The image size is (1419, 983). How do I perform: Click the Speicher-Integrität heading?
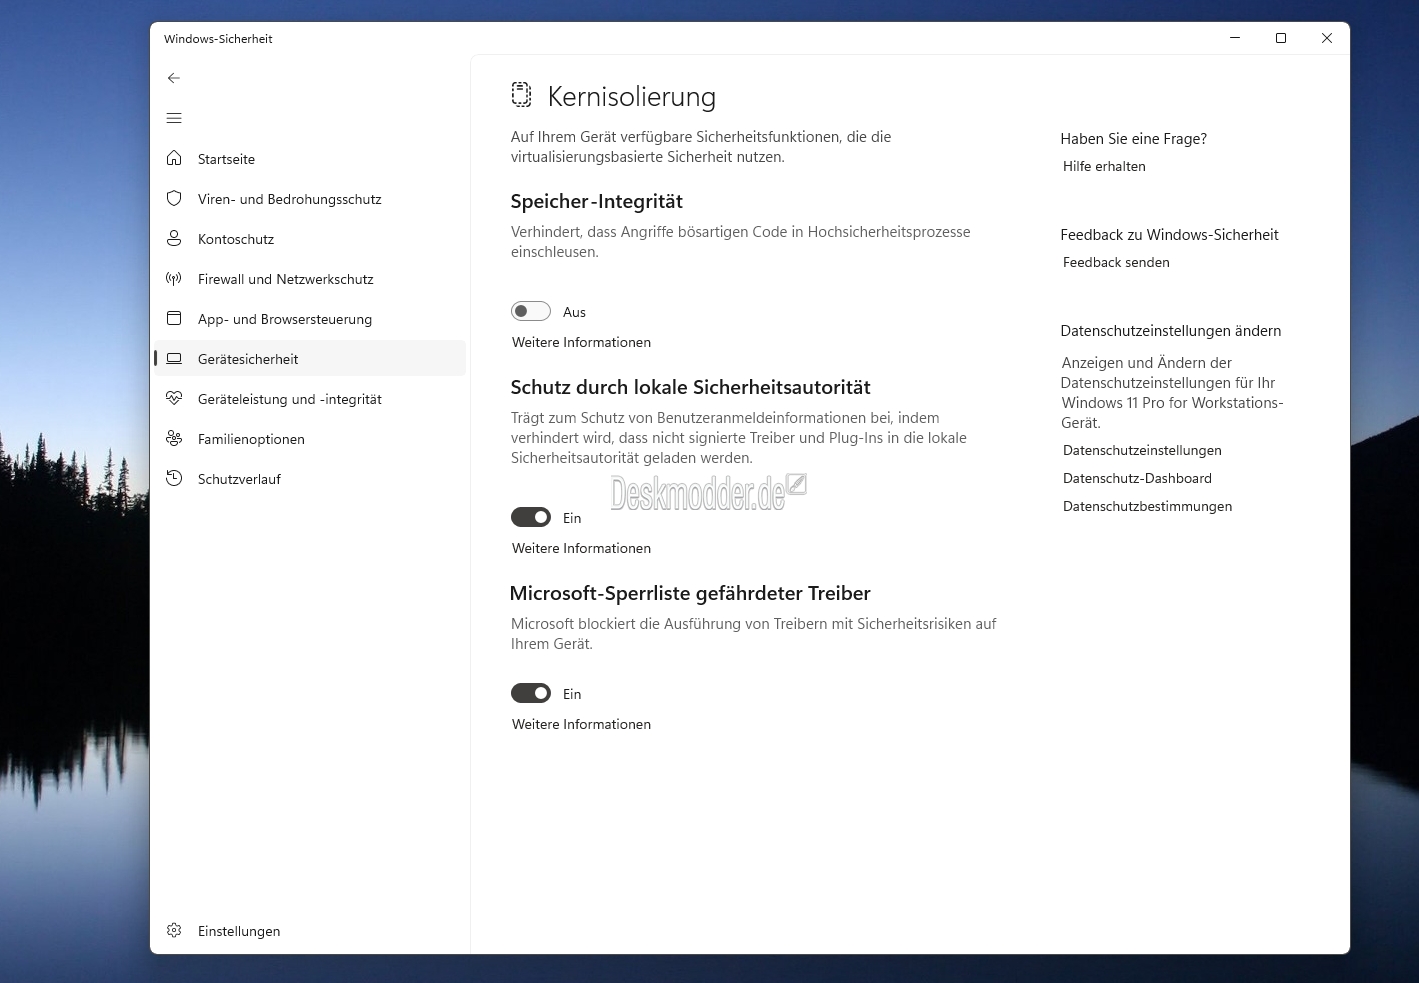point(596,201)
